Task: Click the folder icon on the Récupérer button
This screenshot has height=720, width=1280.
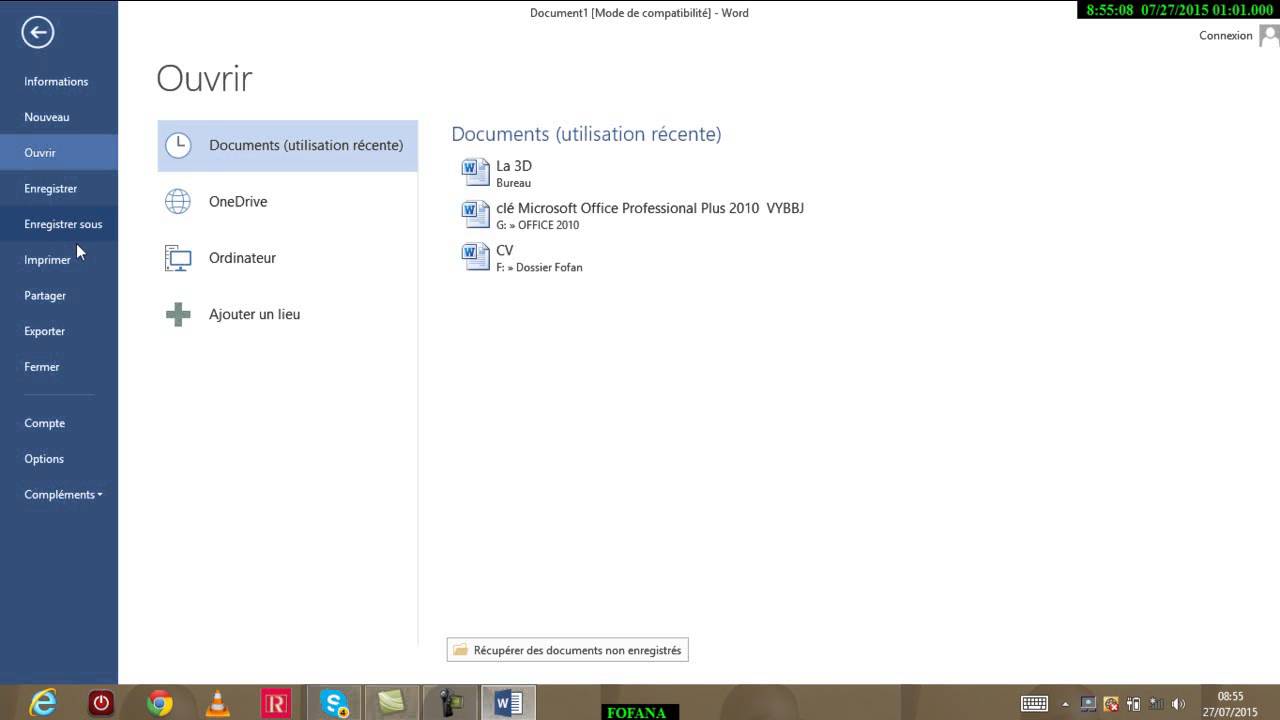Action: (461, 650)
